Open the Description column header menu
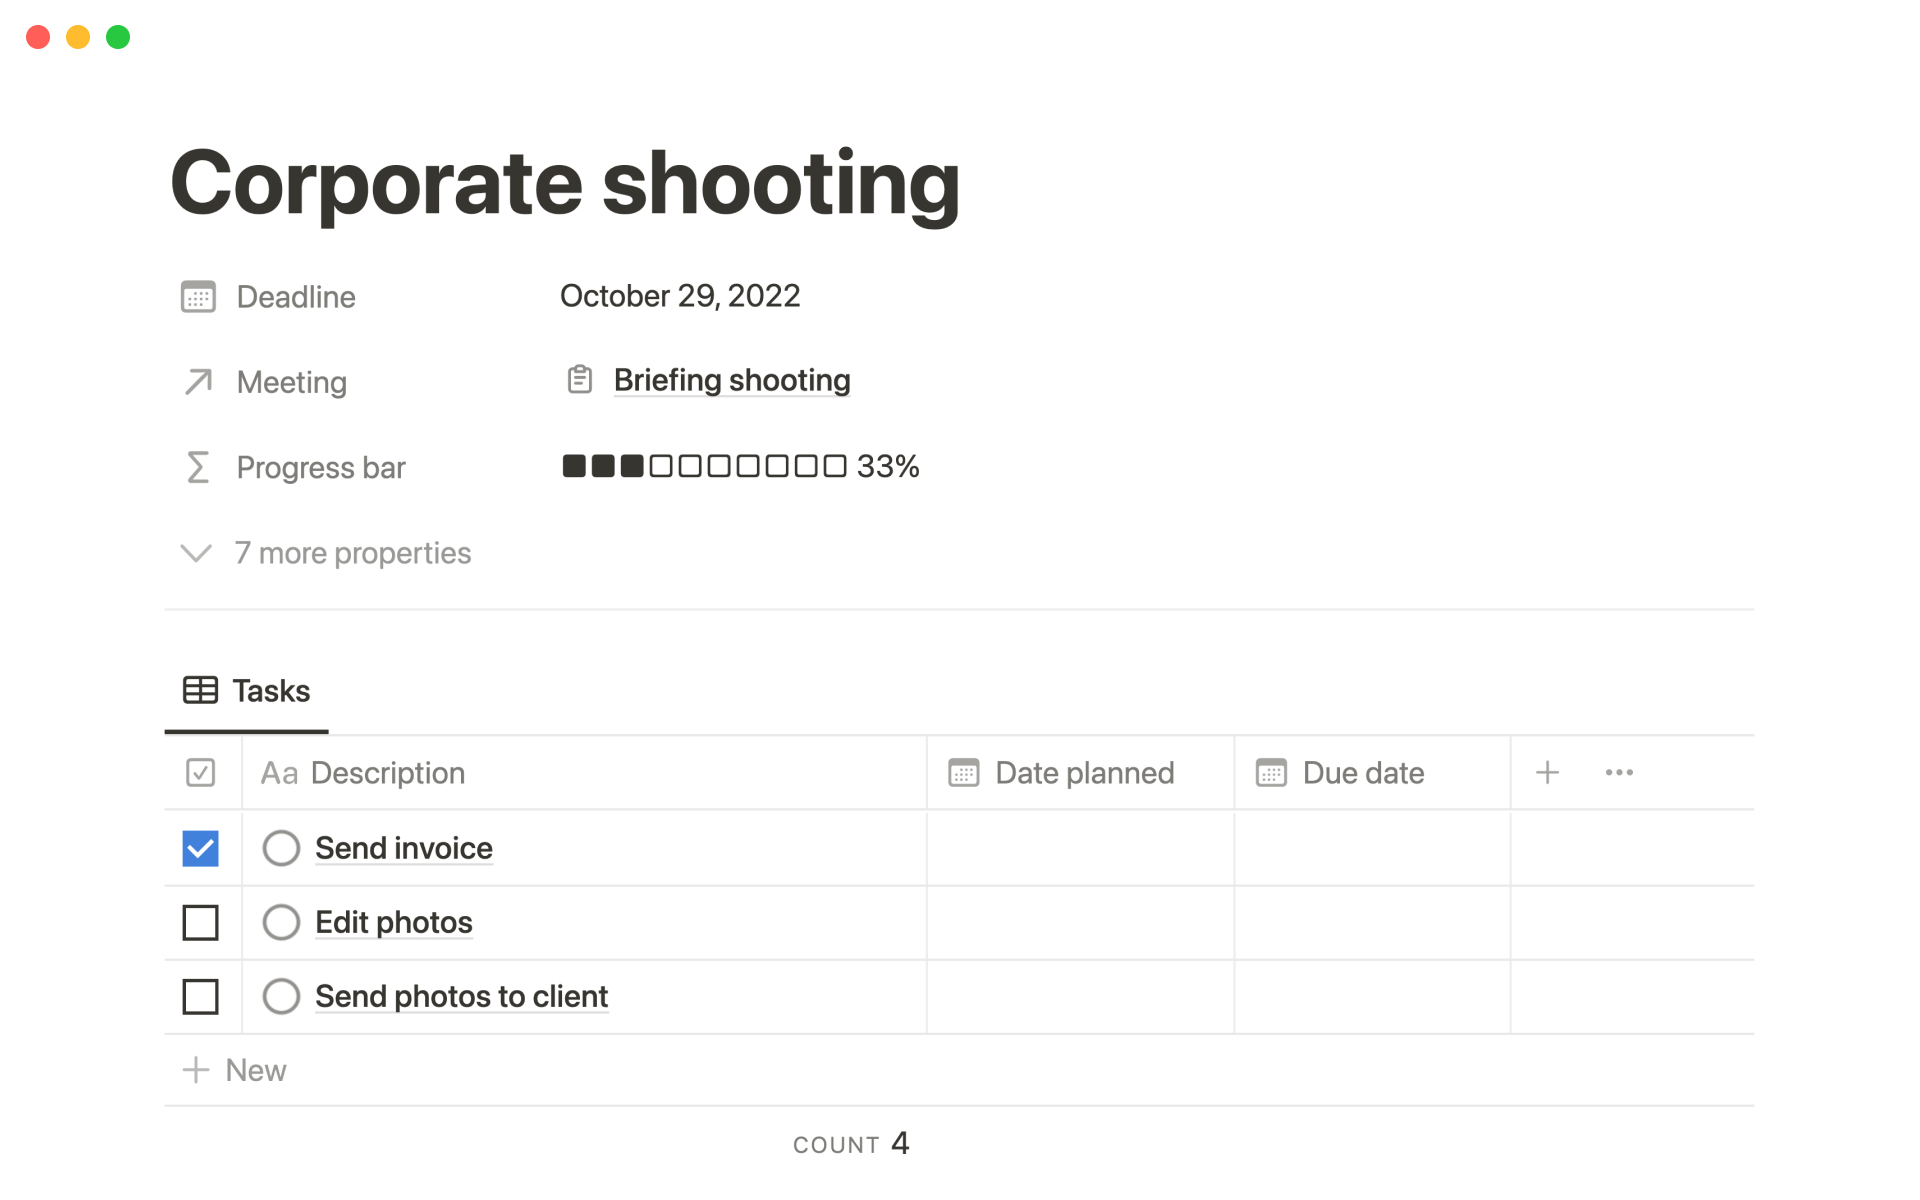Screen dimensions: 1920x1200 tap(387, 773)
